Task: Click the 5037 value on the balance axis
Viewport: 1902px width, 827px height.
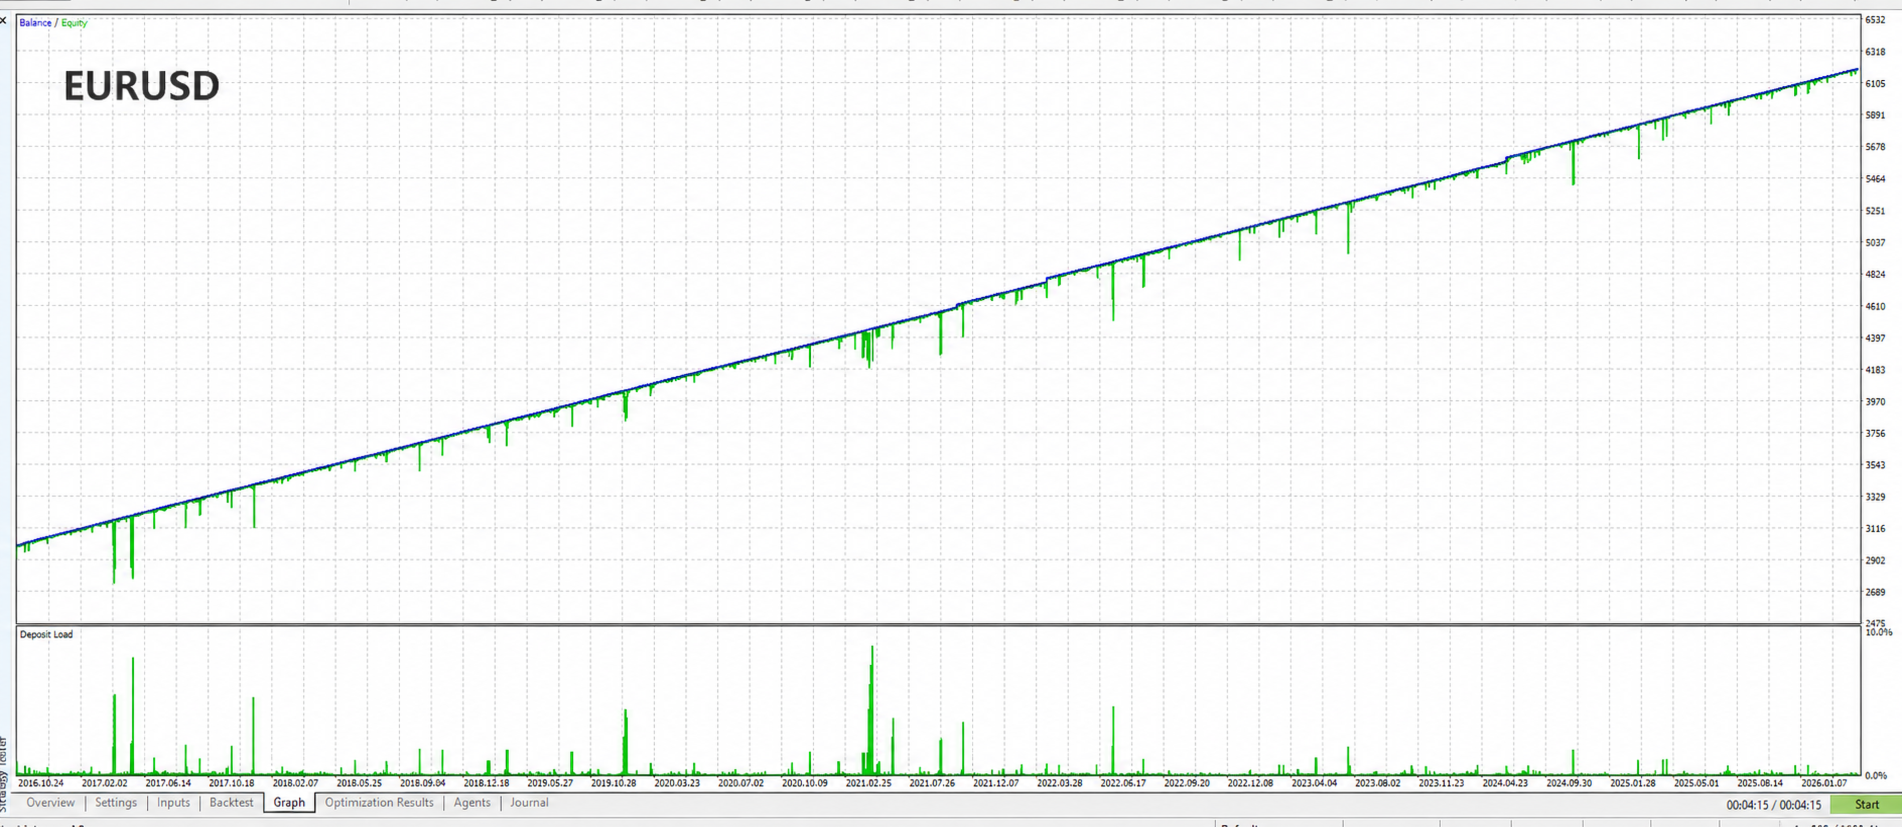Action: [x=1875, y=243]
